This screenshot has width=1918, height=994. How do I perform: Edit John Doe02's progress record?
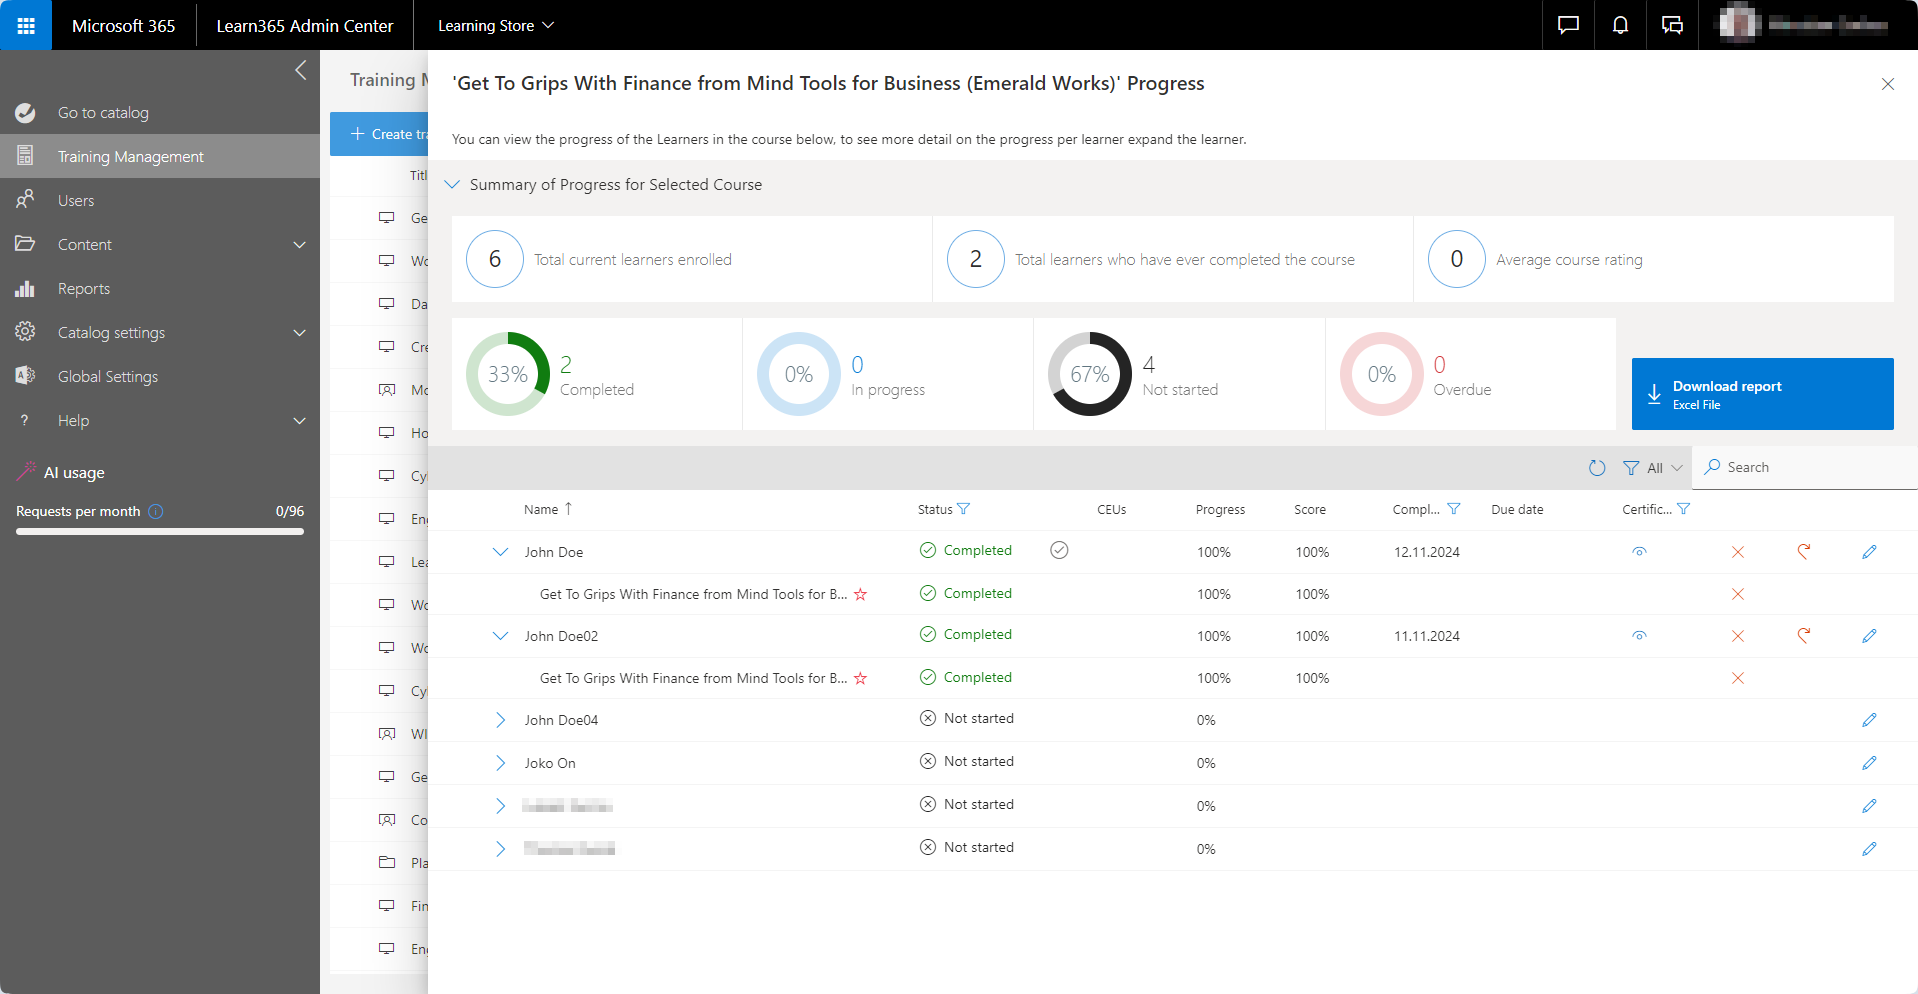1869,636
